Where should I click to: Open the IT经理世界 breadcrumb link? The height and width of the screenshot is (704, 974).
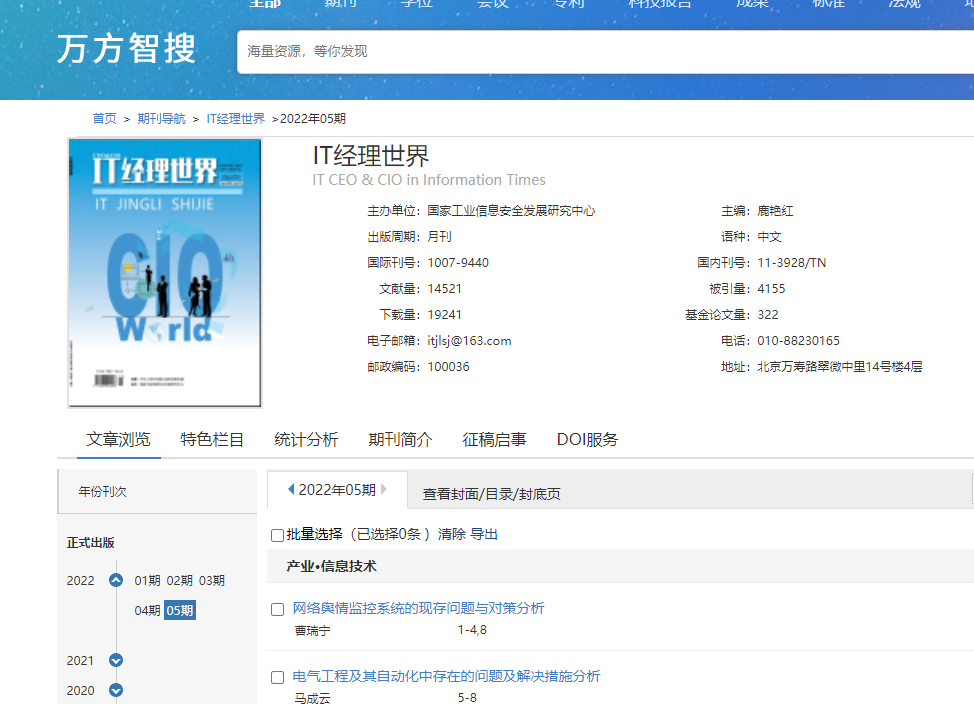[235, 119]
